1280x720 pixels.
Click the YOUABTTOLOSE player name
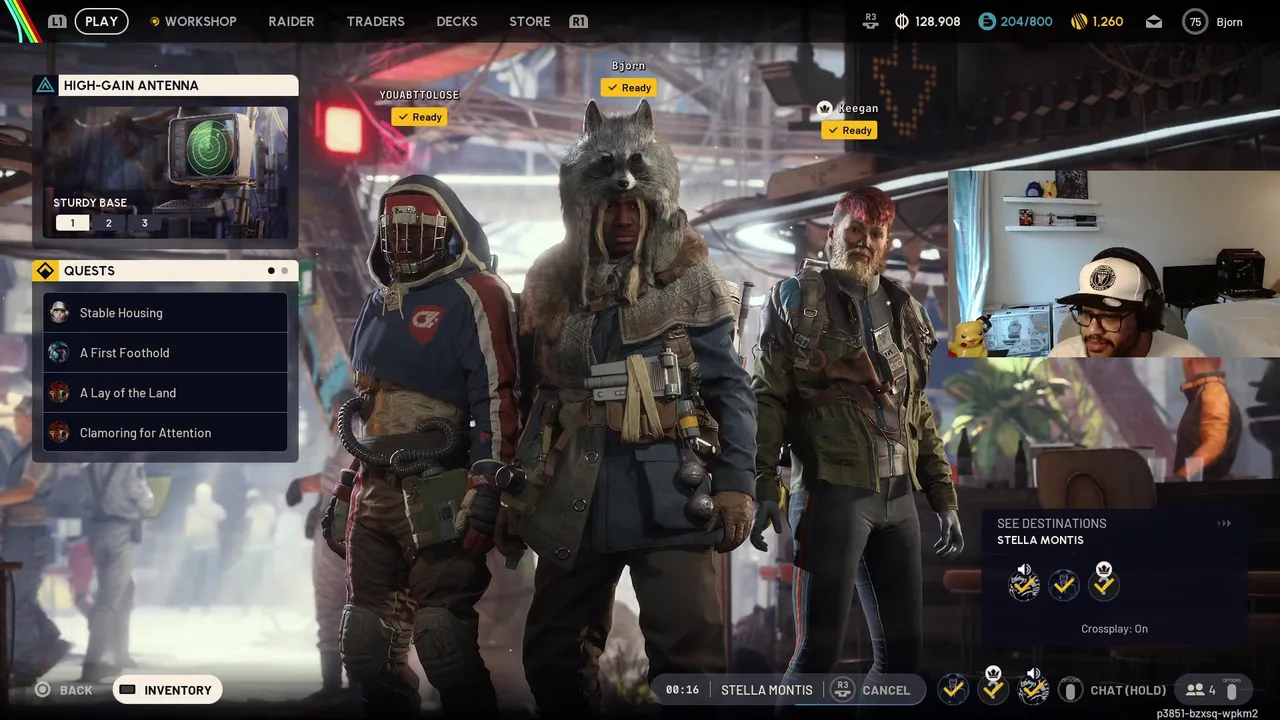click(419, 95)
